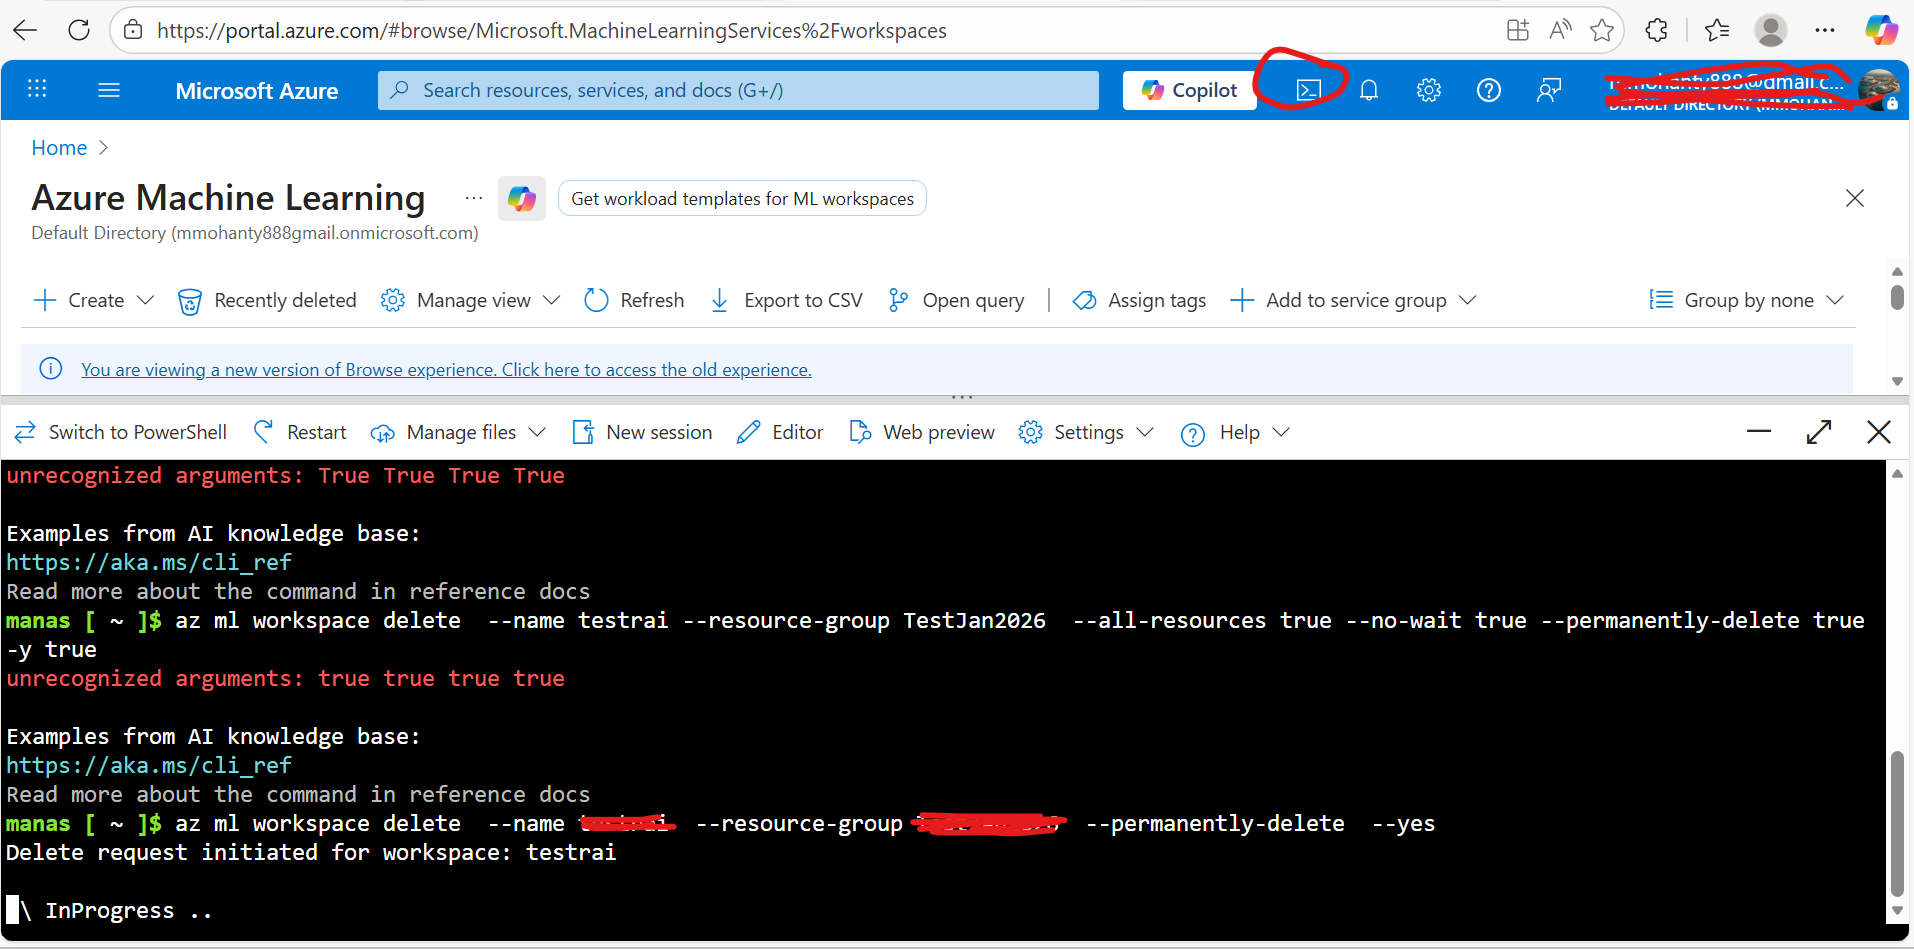
Task: Click portal content scrollbar down arrow
Action: (x=1897, y=381)
